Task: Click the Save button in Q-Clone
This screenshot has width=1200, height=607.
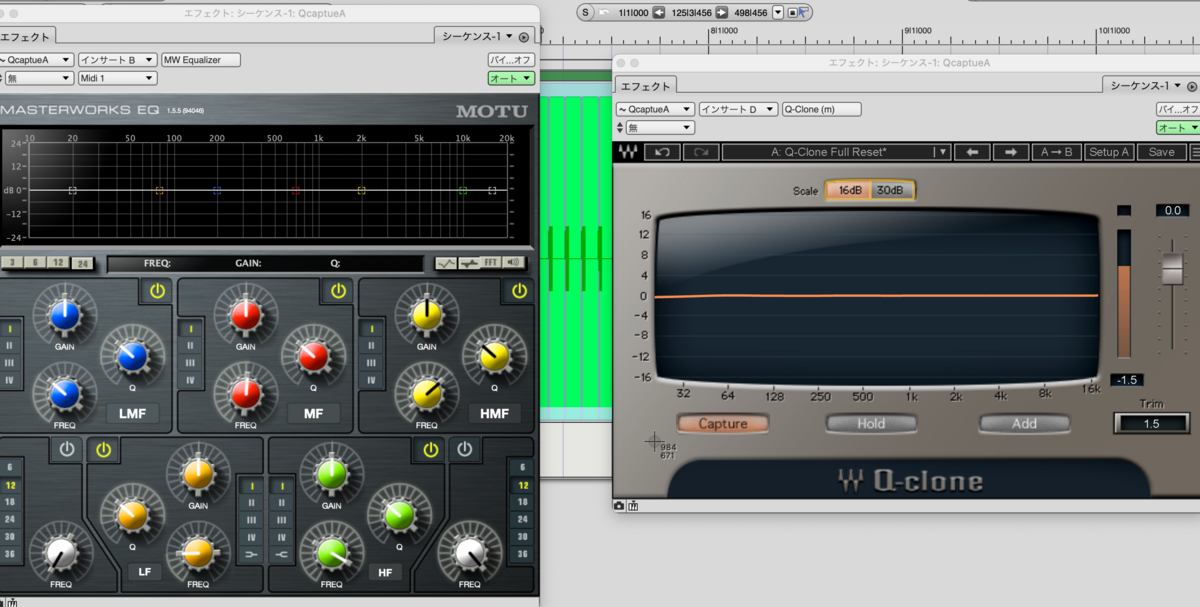Action: click(1161, 152)
